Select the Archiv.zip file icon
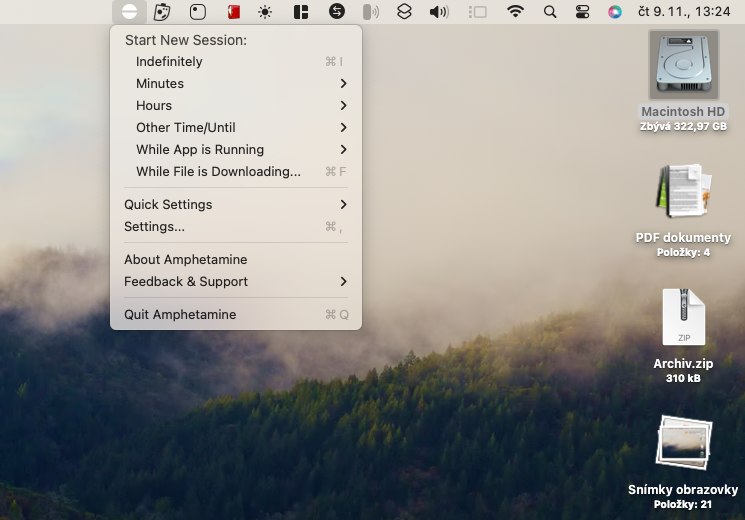The image size is (745, 520). (x=684, y=317)
